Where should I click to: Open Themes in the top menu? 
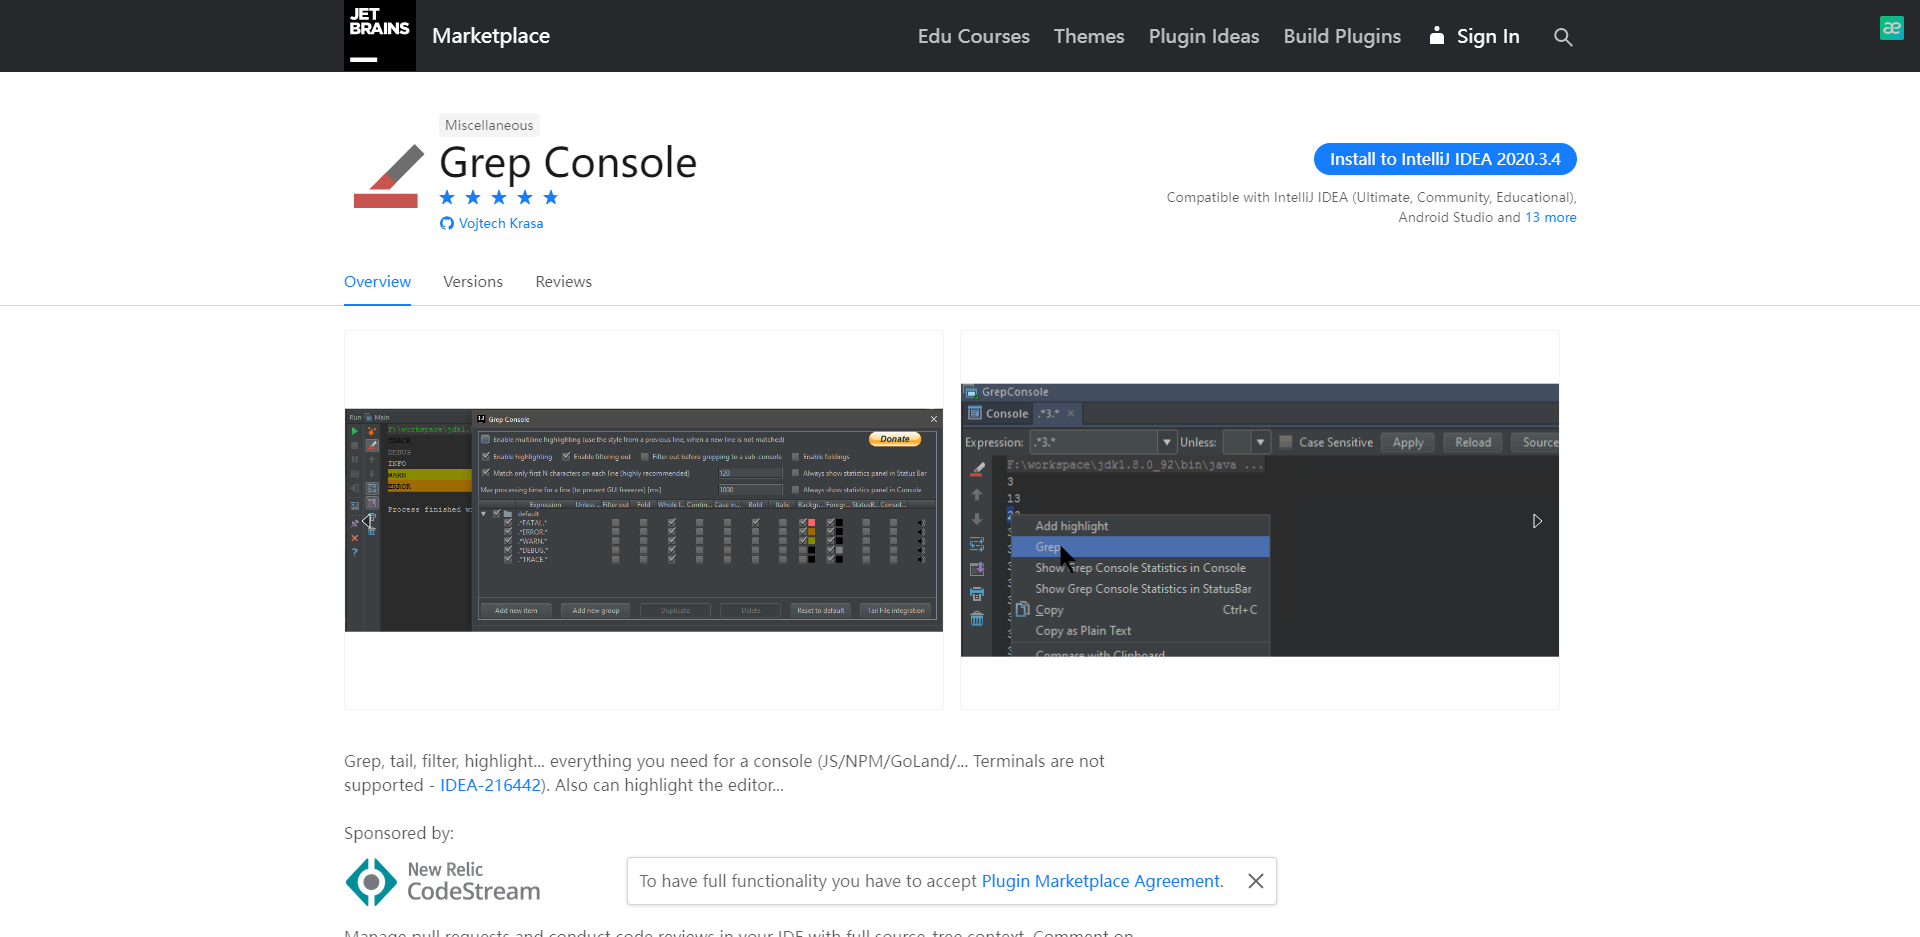[1089, 36]
